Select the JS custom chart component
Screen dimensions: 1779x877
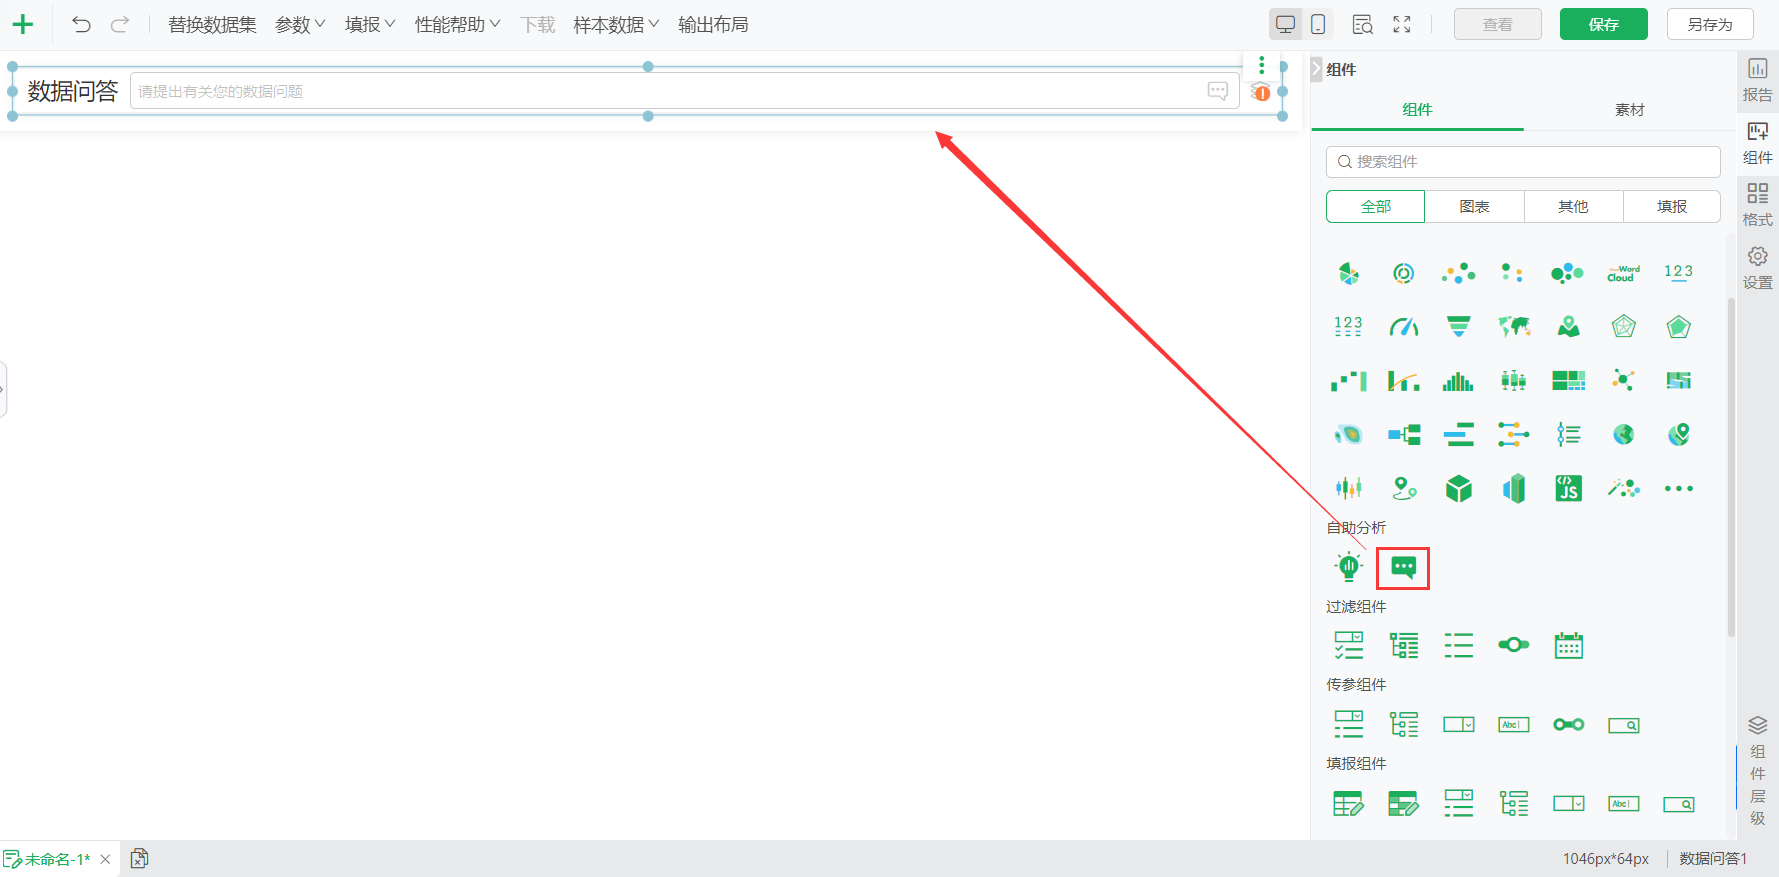(x=1569, y=489)
